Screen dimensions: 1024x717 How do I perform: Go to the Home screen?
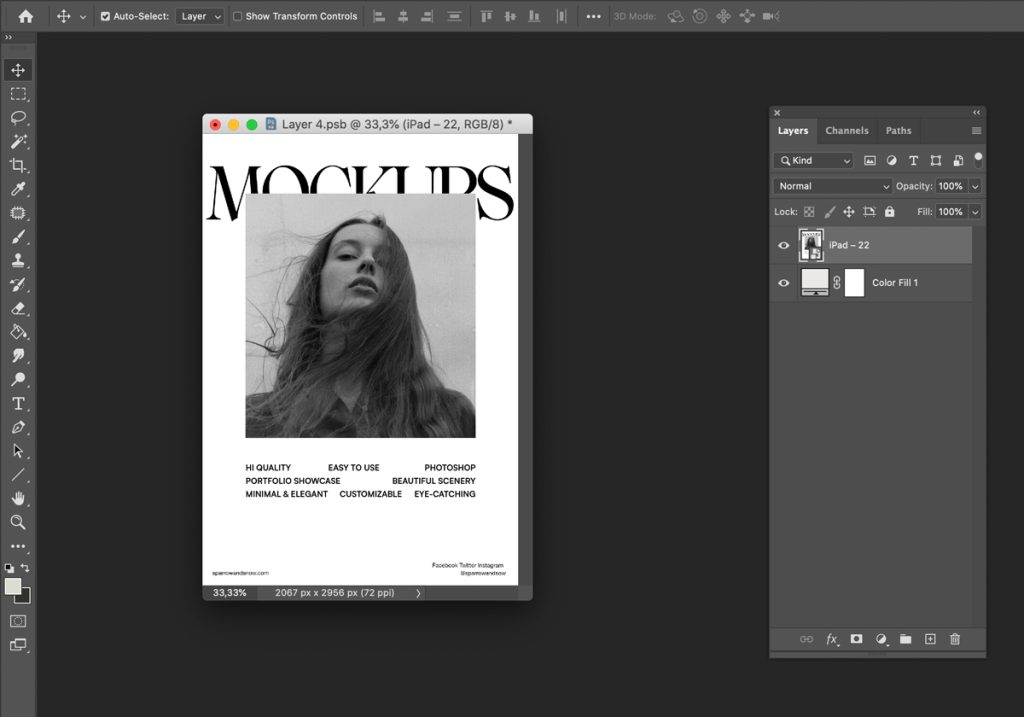(25, 16)
